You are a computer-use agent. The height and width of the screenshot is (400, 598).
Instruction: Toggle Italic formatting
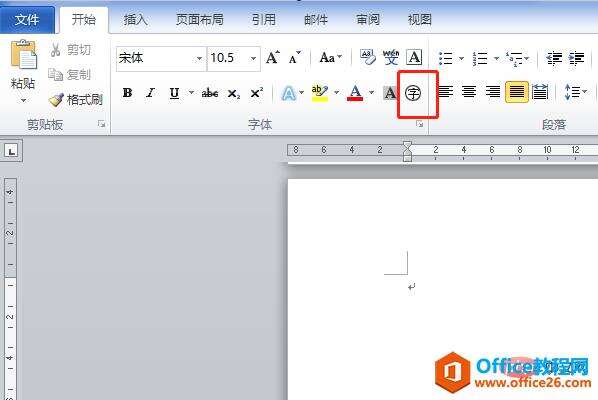tap(151, 93)
